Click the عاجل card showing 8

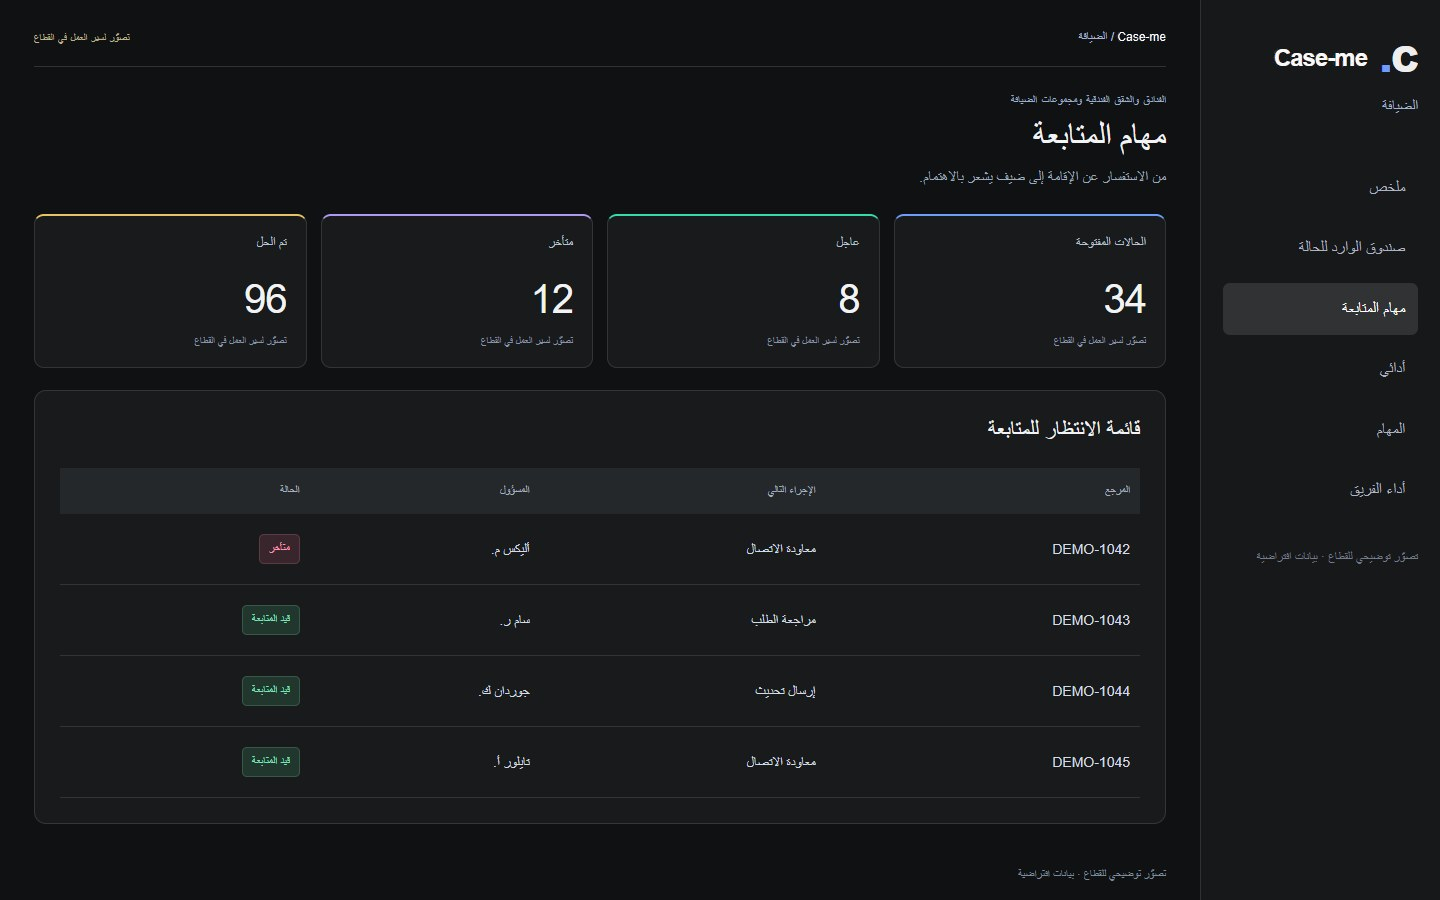pyautogui.click(x=743, y=291)
